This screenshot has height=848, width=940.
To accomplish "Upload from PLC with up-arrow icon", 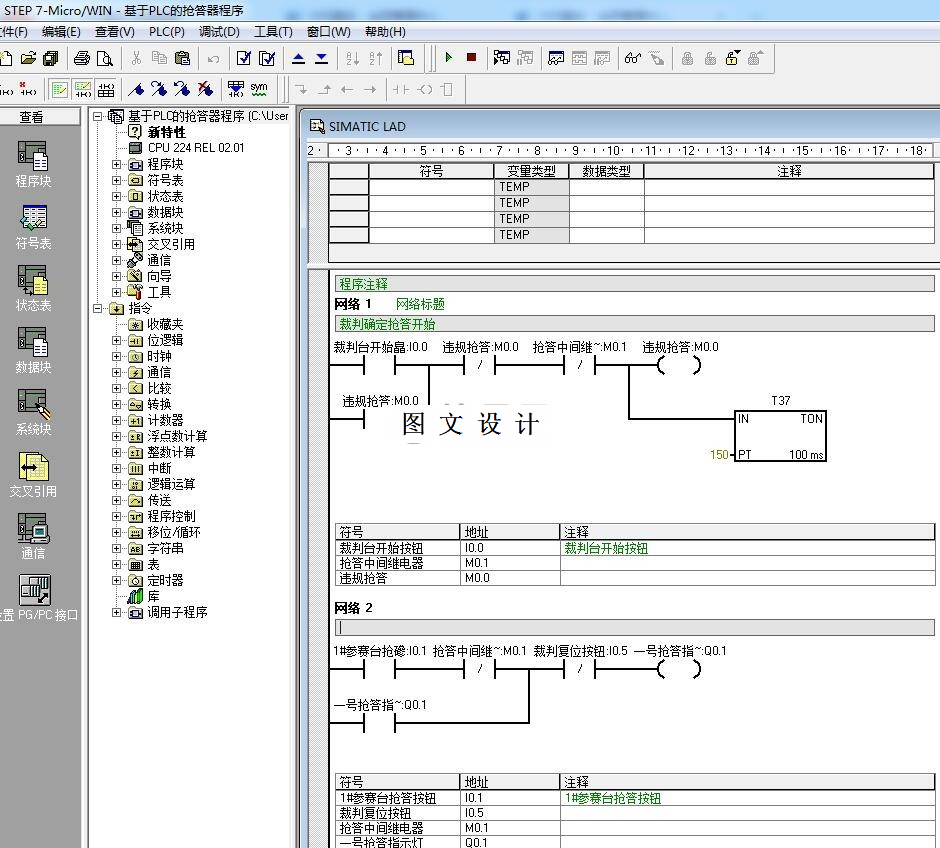I will (x=298, y=58).
